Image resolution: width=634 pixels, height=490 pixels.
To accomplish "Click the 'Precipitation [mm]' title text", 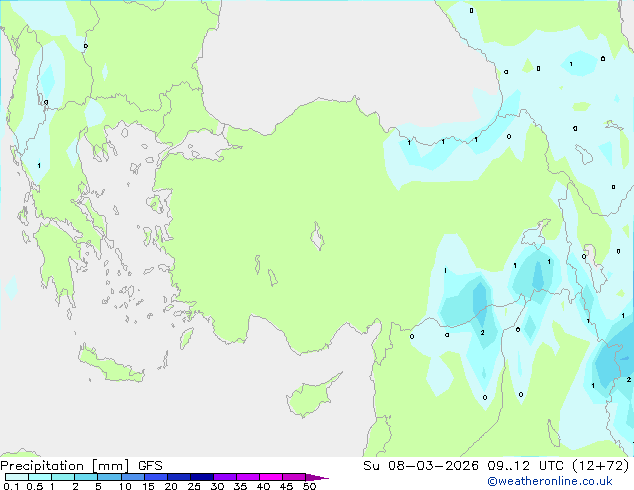I will 65,466.
